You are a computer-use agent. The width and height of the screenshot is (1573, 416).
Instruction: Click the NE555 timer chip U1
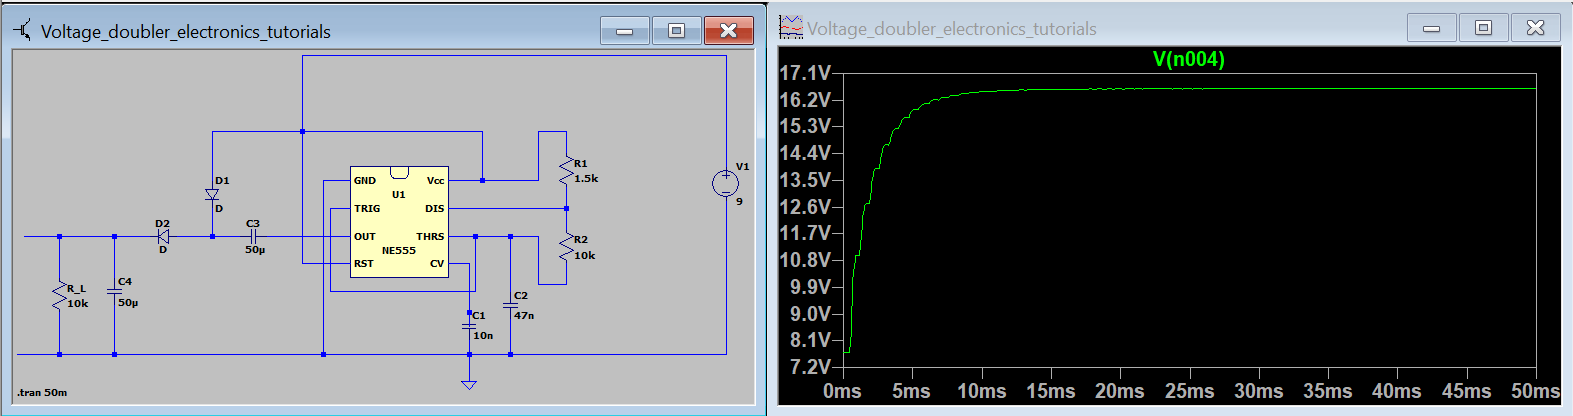point(399,222)
